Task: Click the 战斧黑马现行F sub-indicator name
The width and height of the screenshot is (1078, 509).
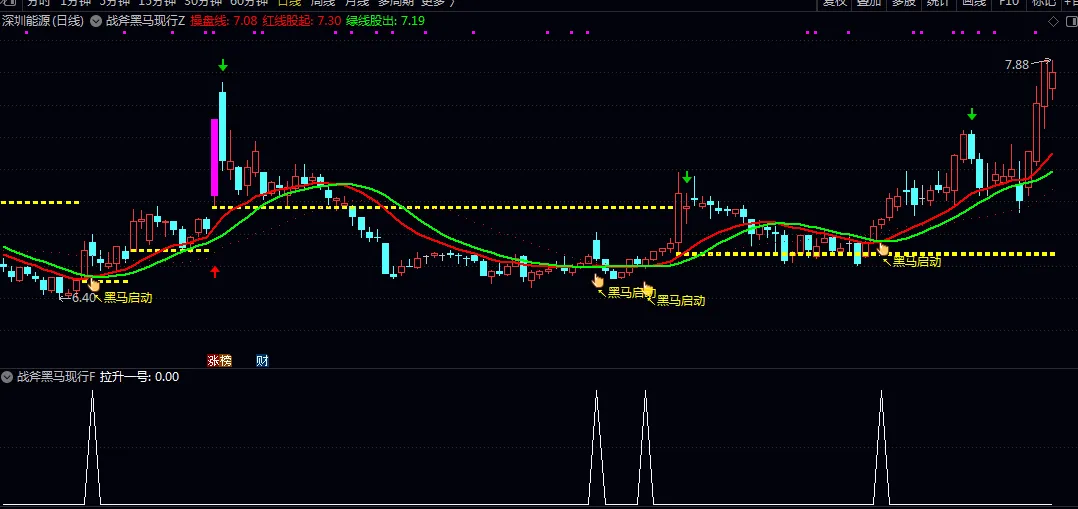Action: pos(56,377)
